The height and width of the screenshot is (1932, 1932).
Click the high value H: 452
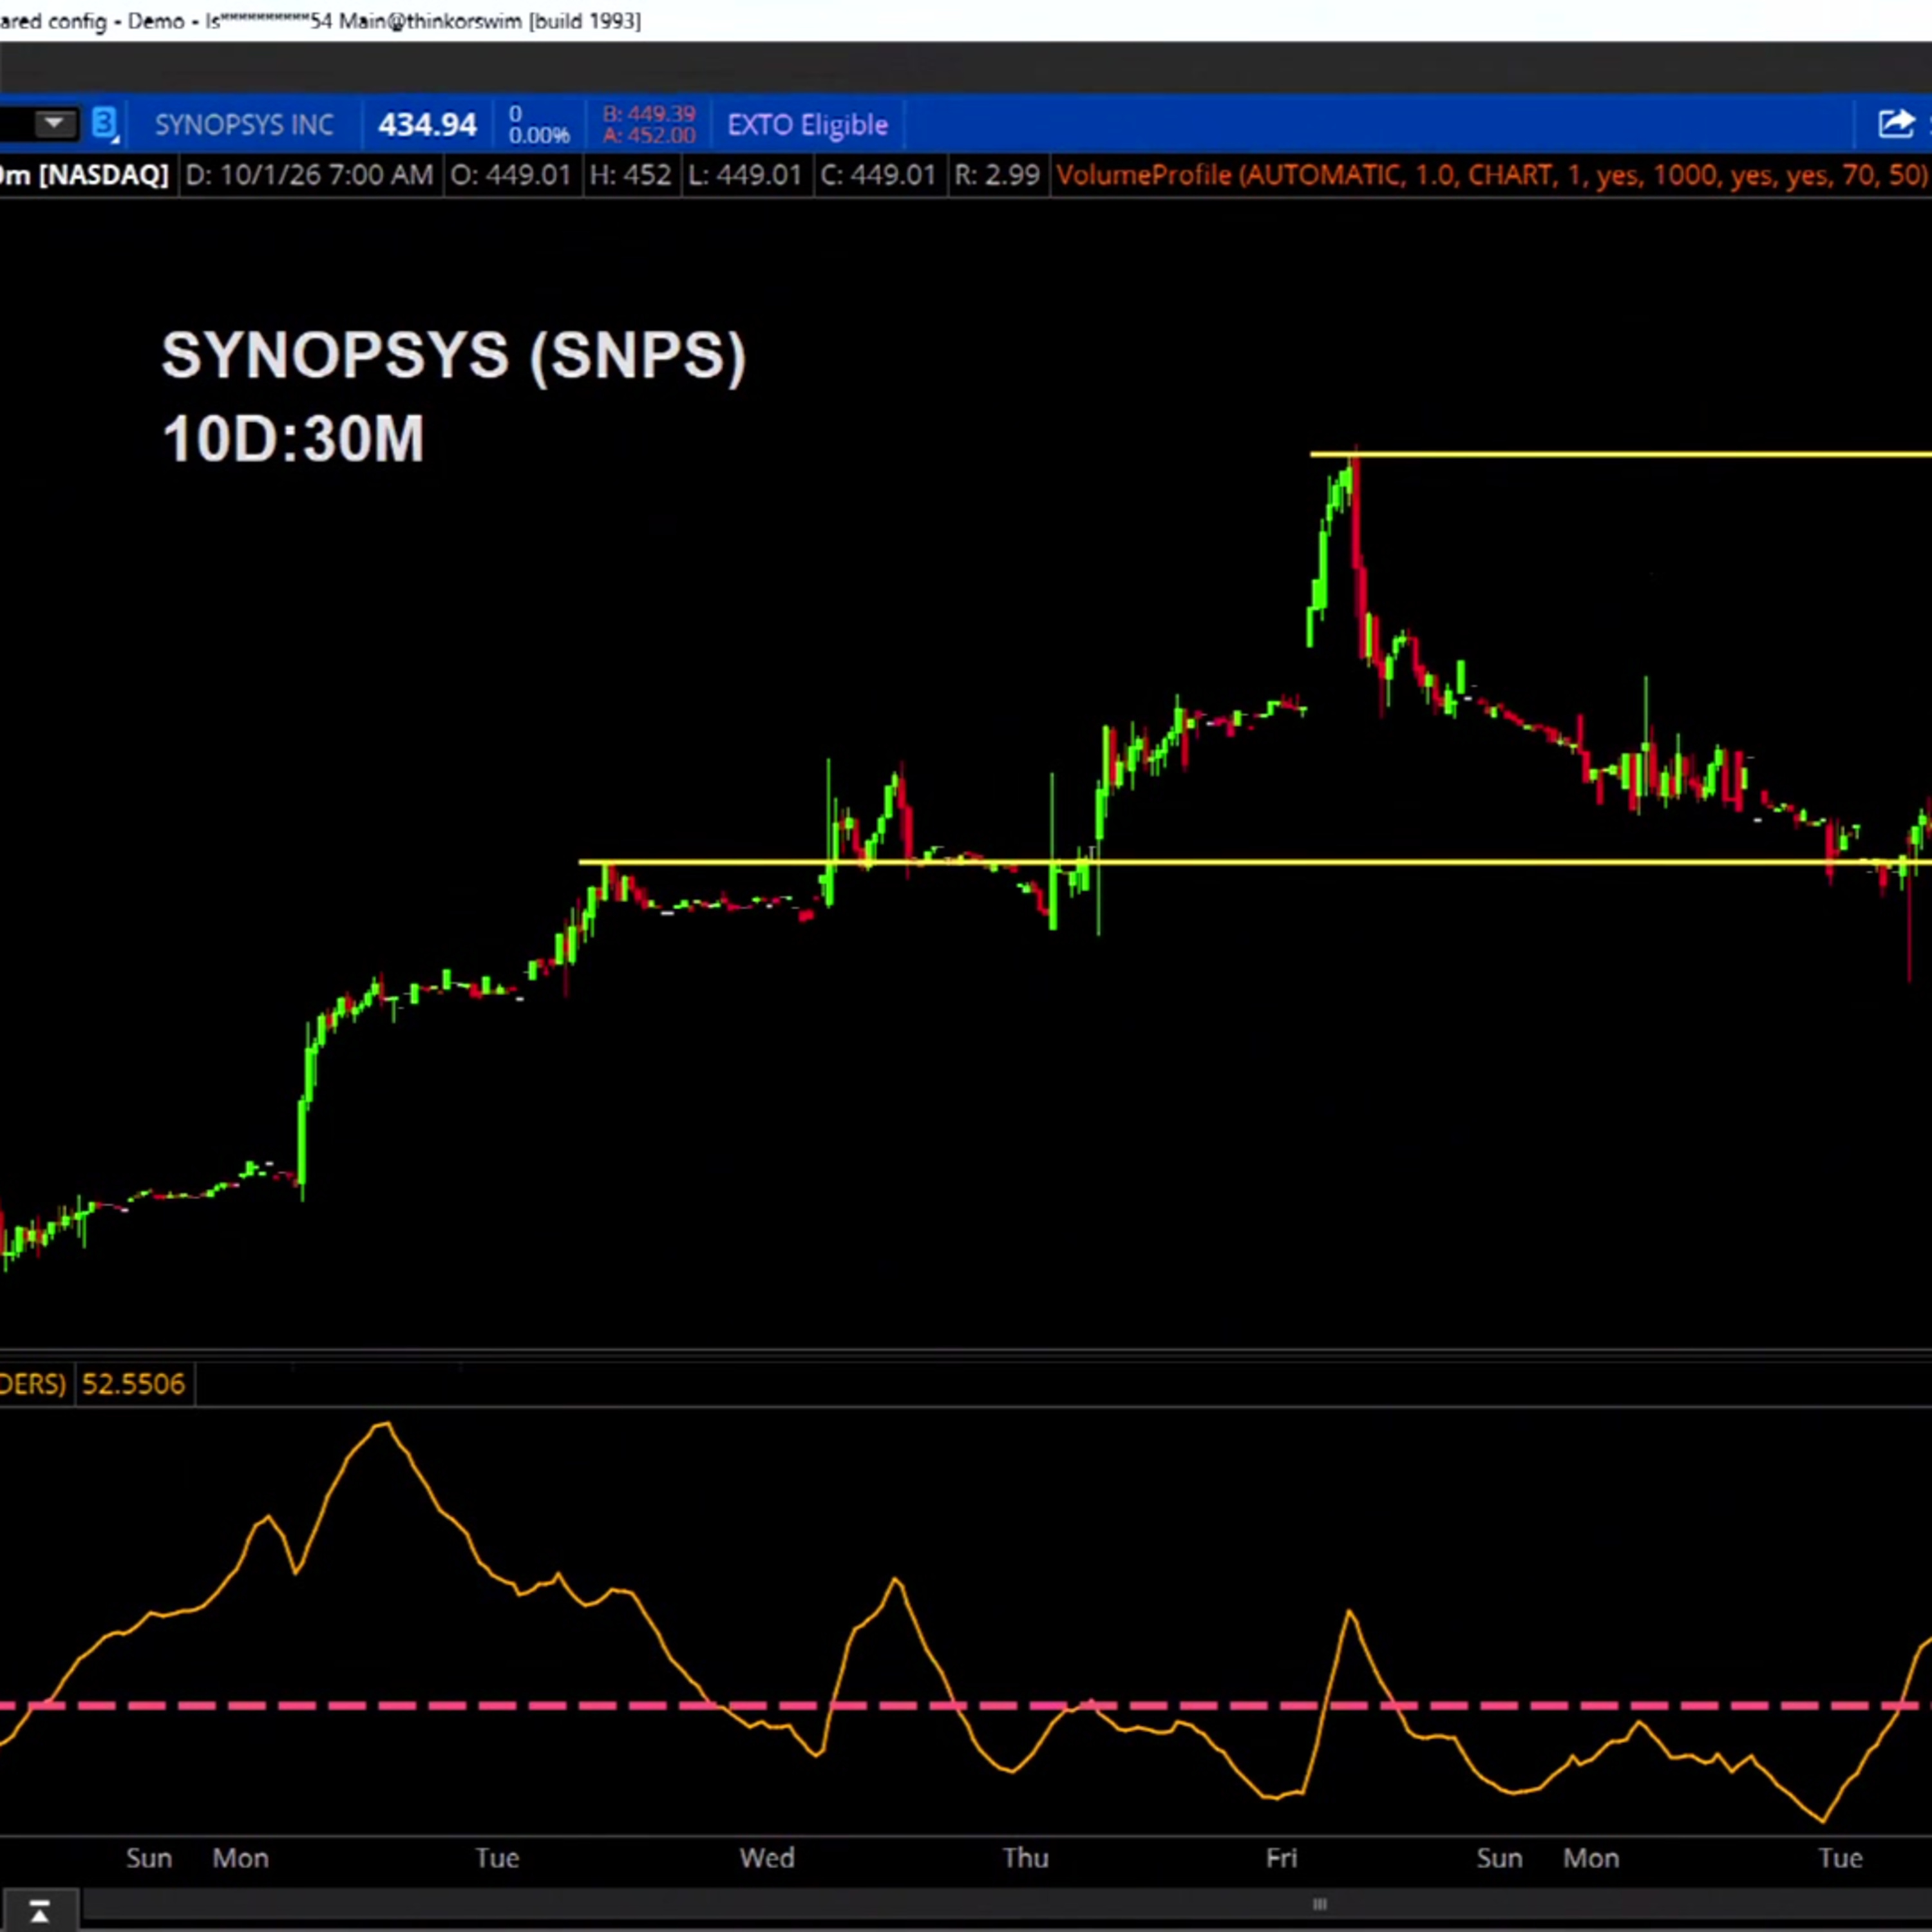pos(630,175)
